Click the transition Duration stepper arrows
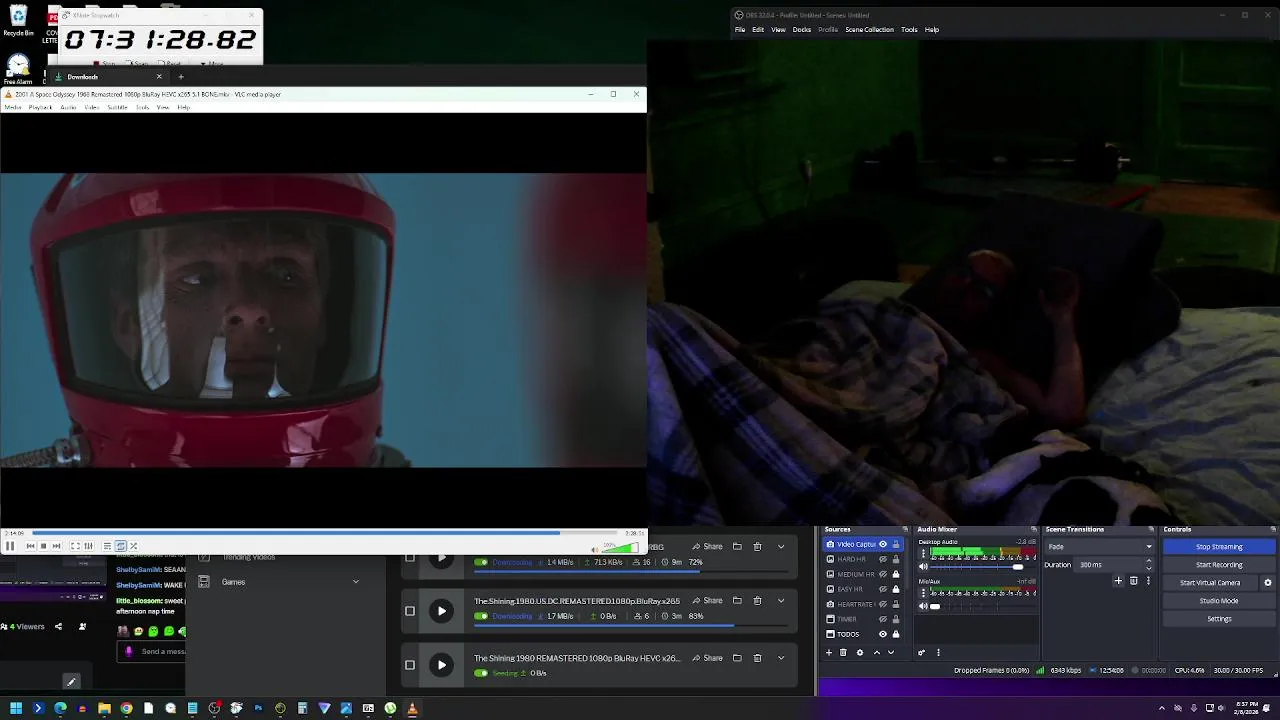Image resolution: width=1280 pixels, height=720 pixels. [1148, 565]
